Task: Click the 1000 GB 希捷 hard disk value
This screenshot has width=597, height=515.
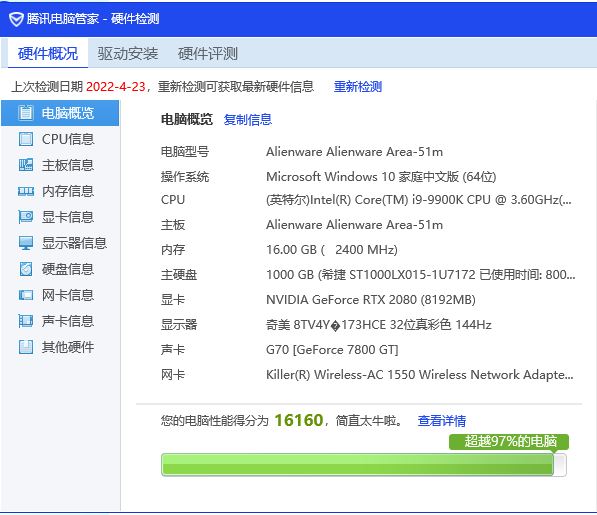Action: click(420, 274)
